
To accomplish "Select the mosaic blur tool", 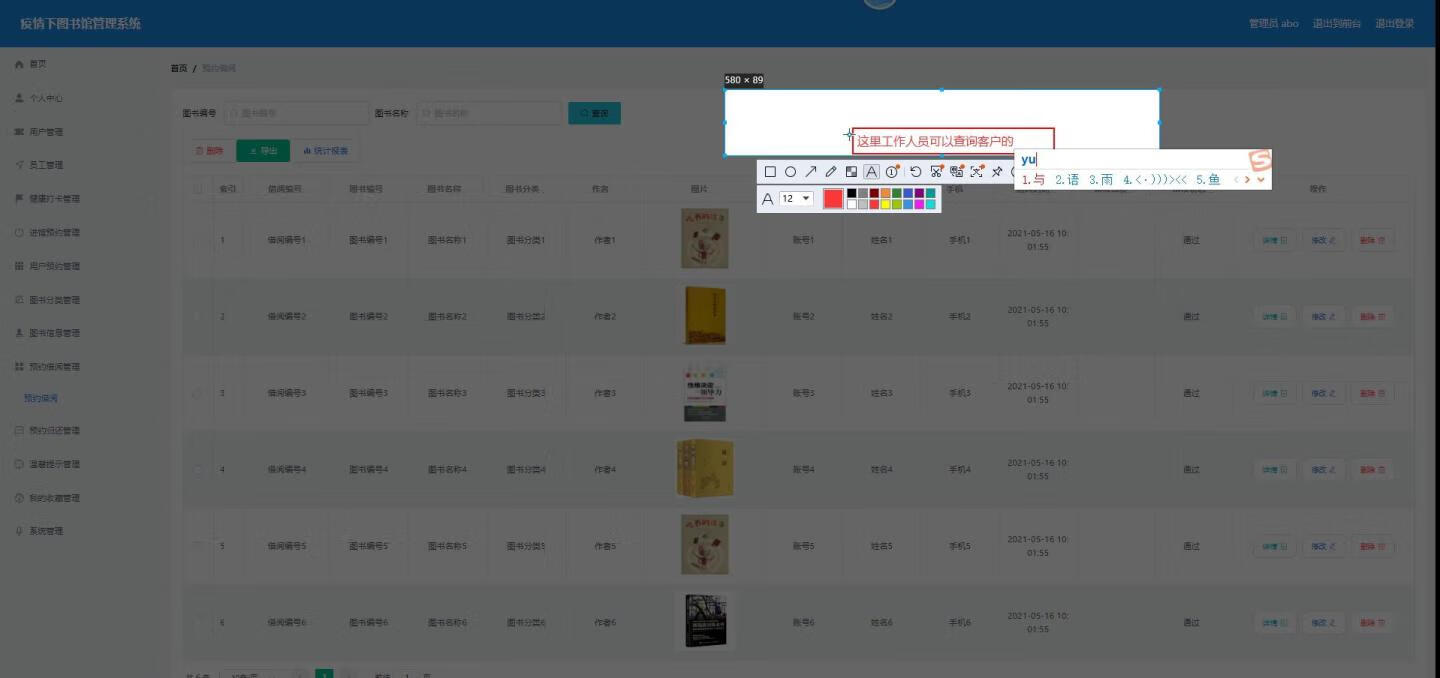I will coord(851,172).
